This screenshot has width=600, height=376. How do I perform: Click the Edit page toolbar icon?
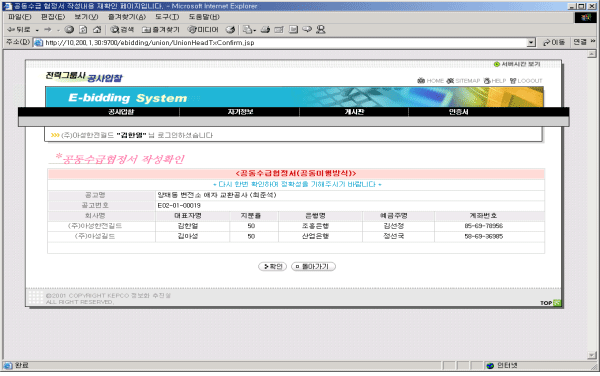[279, 29]
